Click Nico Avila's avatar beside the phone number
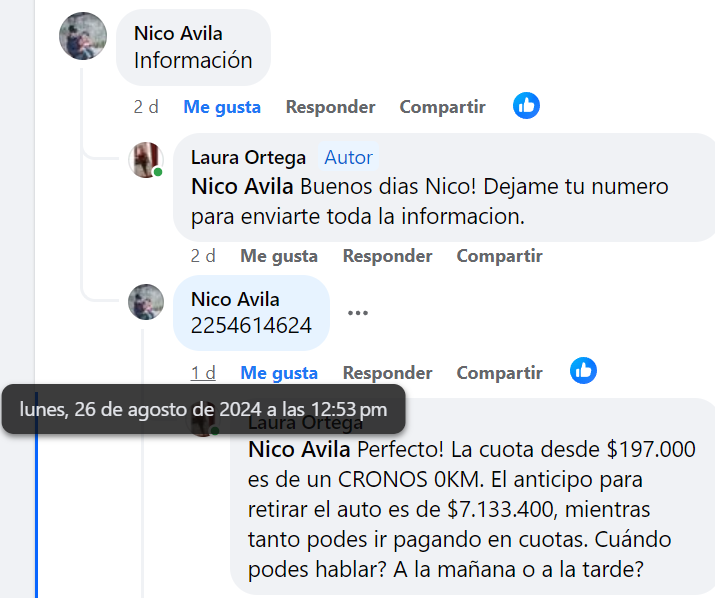The height and width of the screenshot is (598, 715). 147,302
